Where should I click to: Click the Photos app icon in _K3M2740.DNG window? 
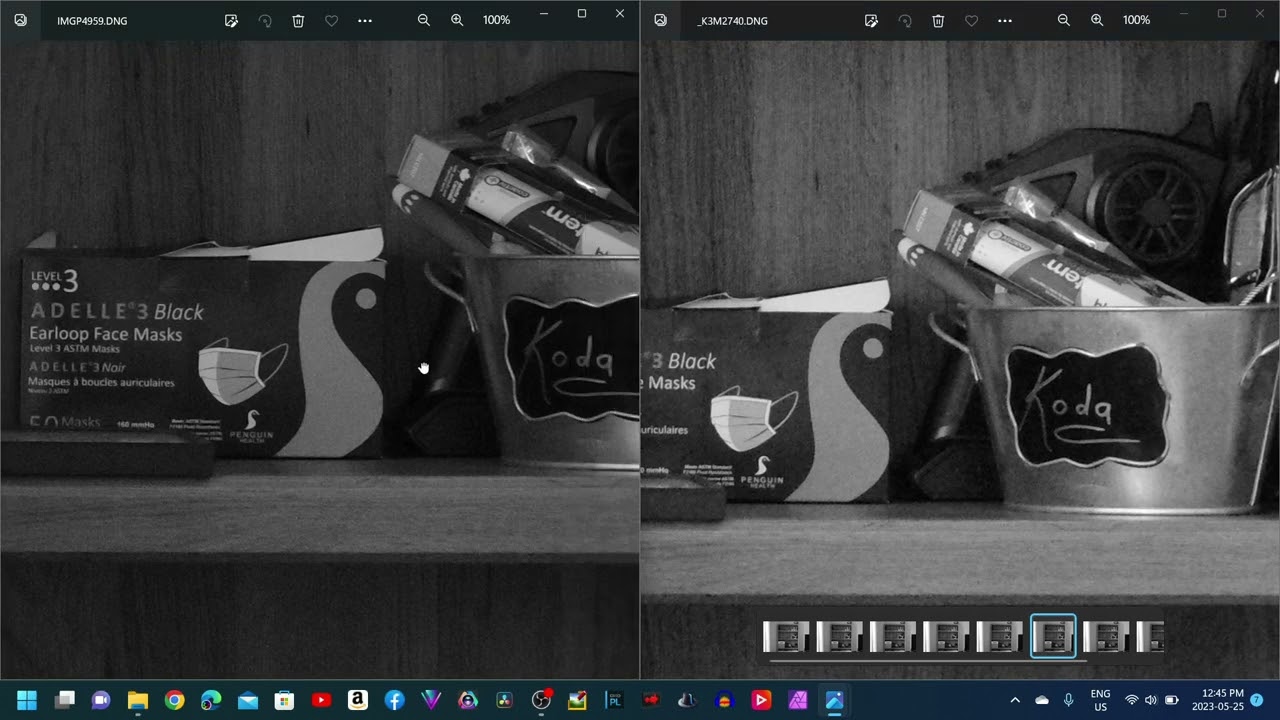coord(660,20)
